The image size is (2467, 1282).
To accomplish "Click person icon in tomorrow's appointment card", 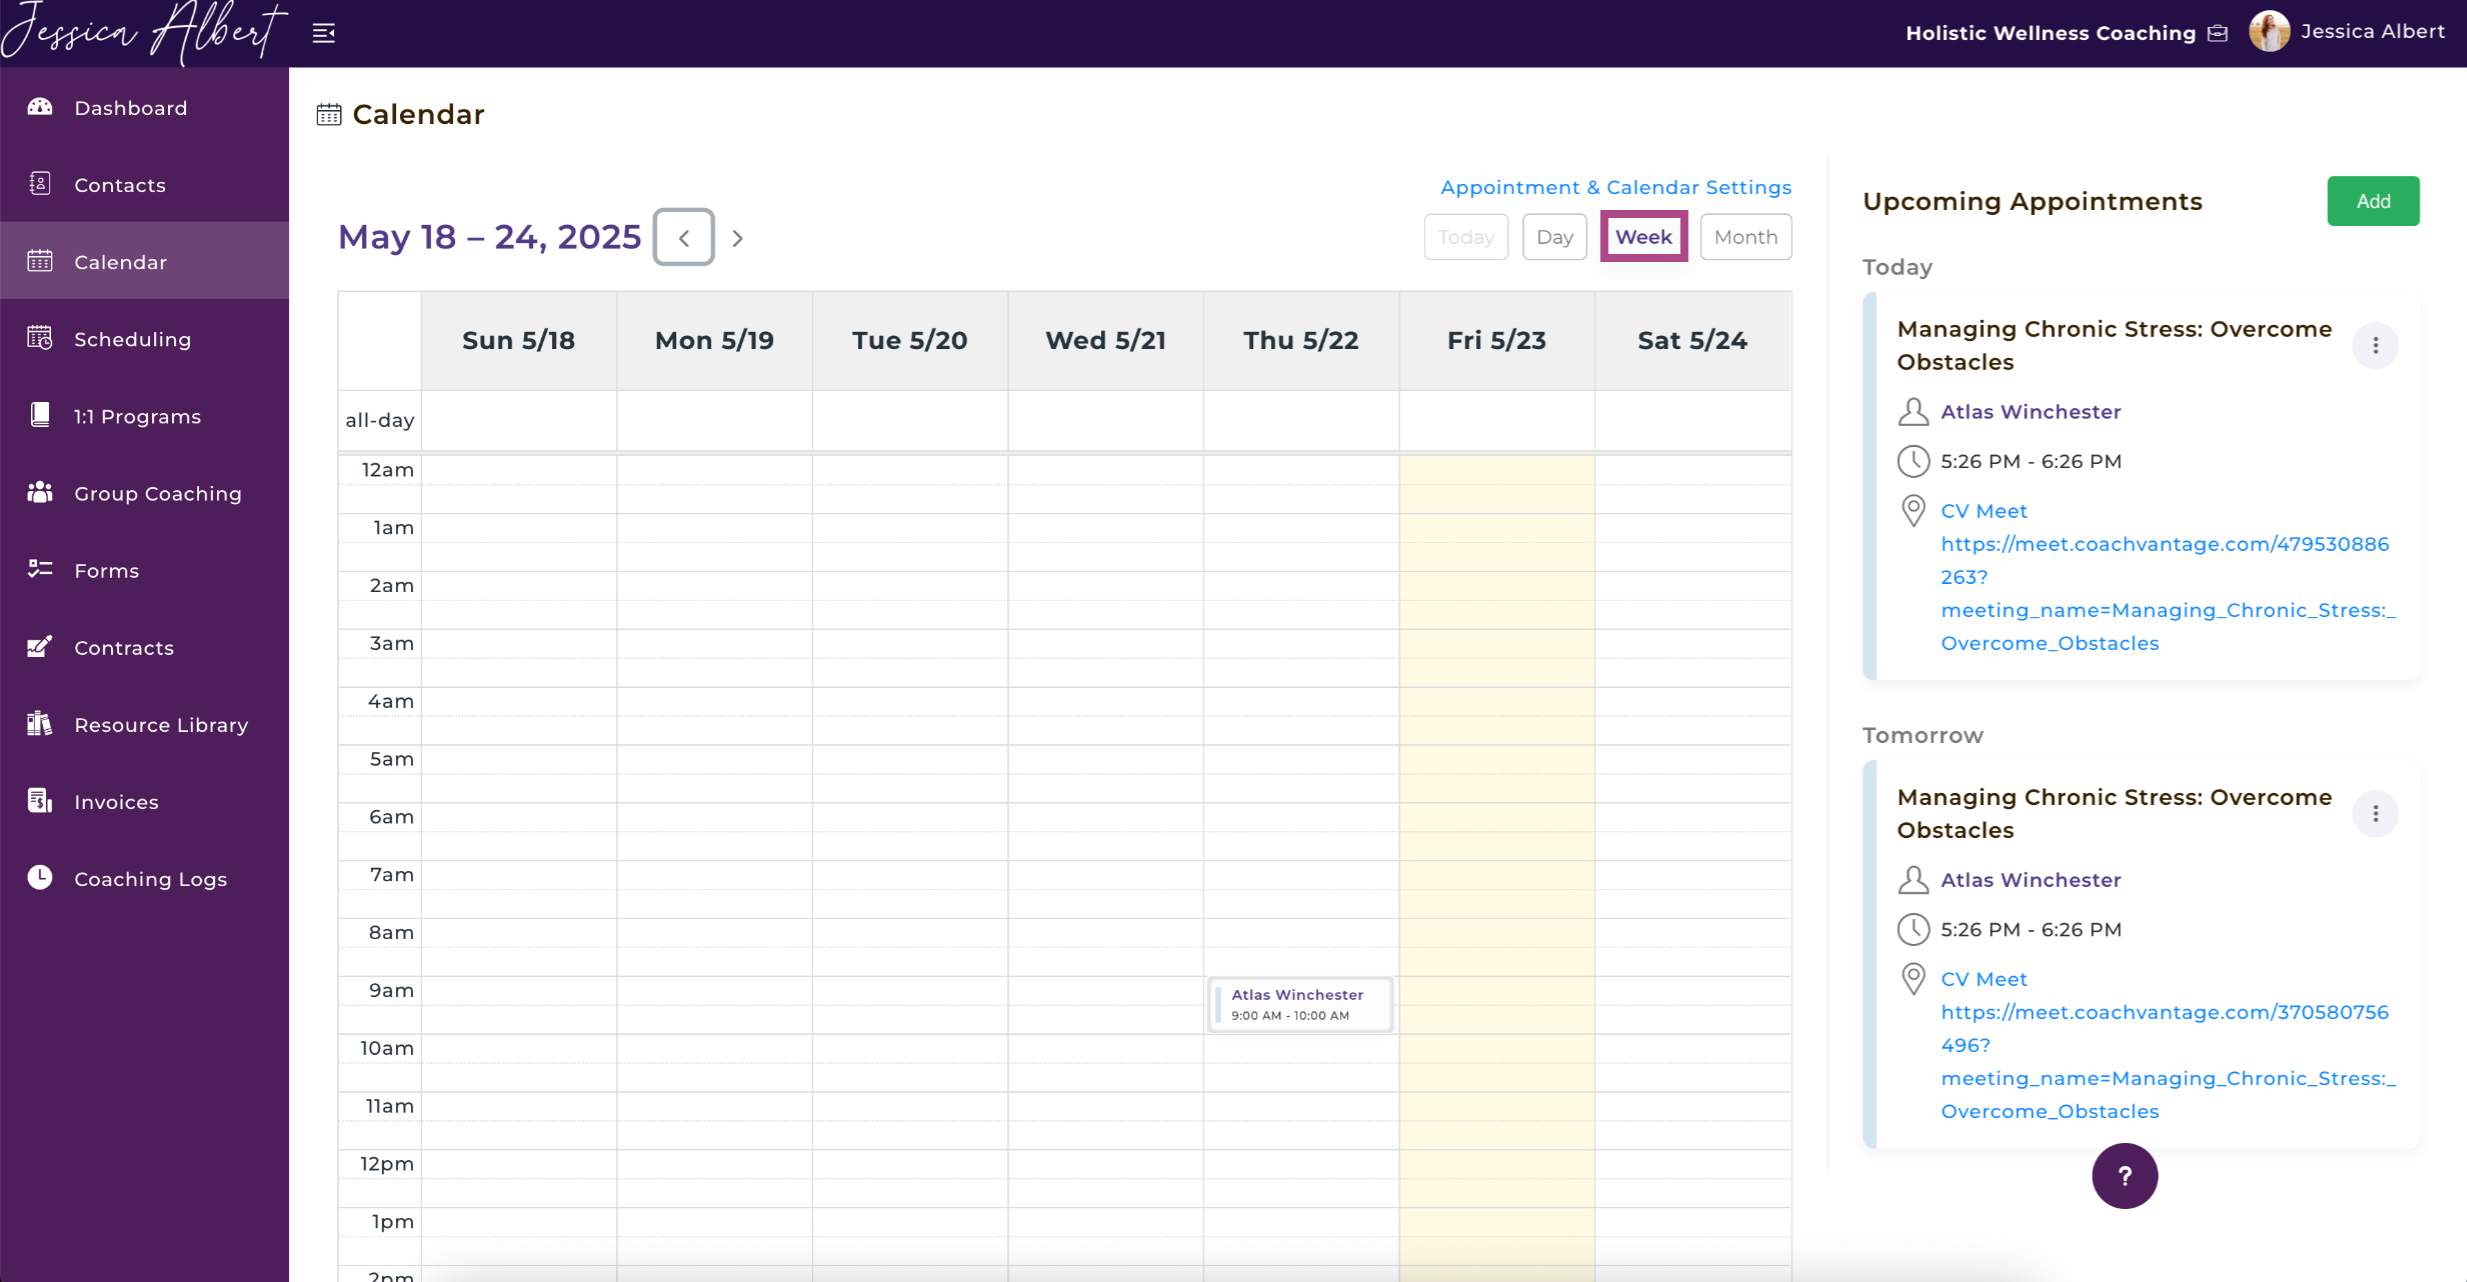I will [x=1913, y=879].
